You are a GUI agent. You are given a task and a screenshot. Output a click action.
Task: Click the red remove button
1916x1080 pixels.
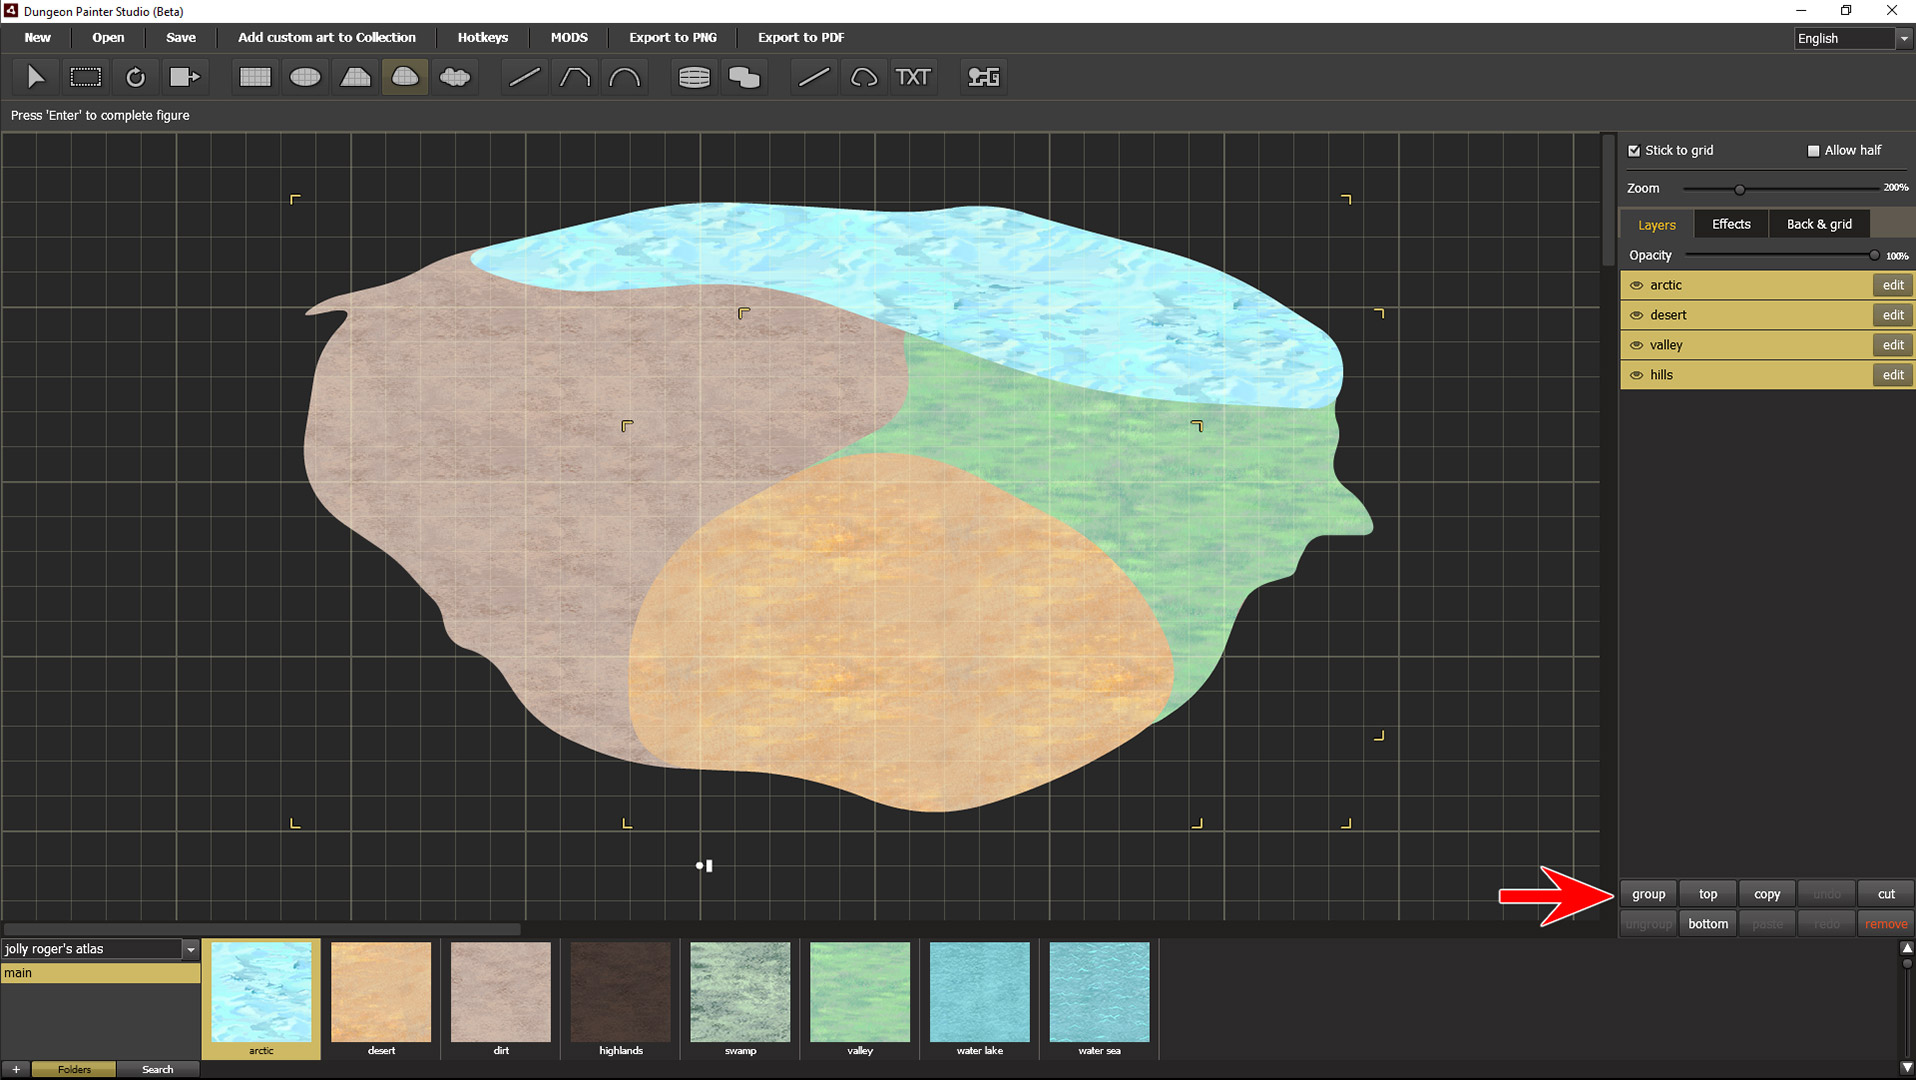[x=1886, y=924]
